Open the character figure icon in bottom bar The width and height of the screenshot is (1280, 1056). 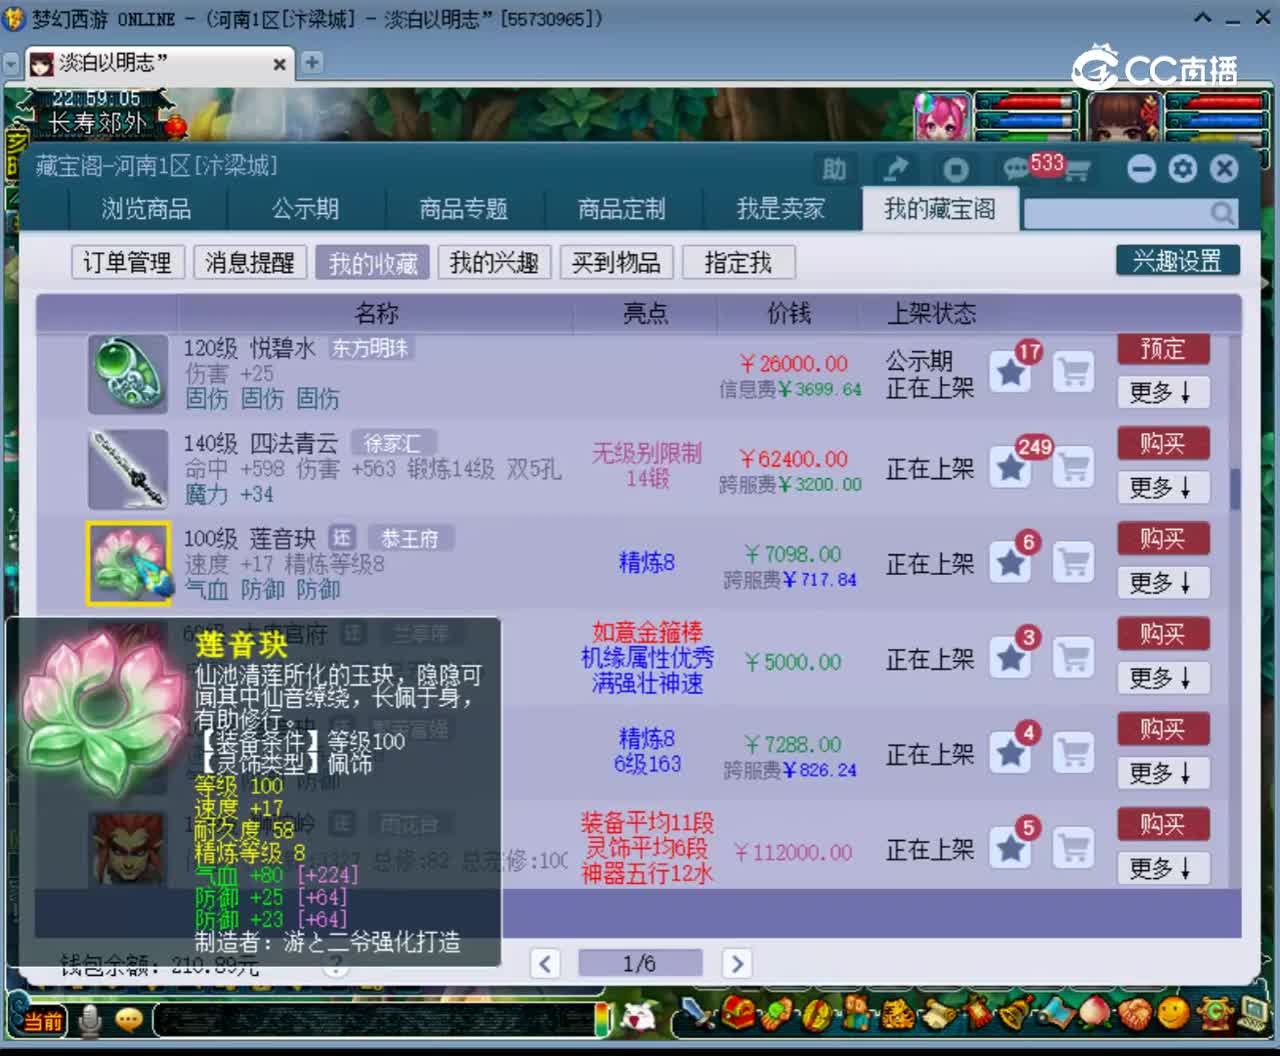(856, 1013)
